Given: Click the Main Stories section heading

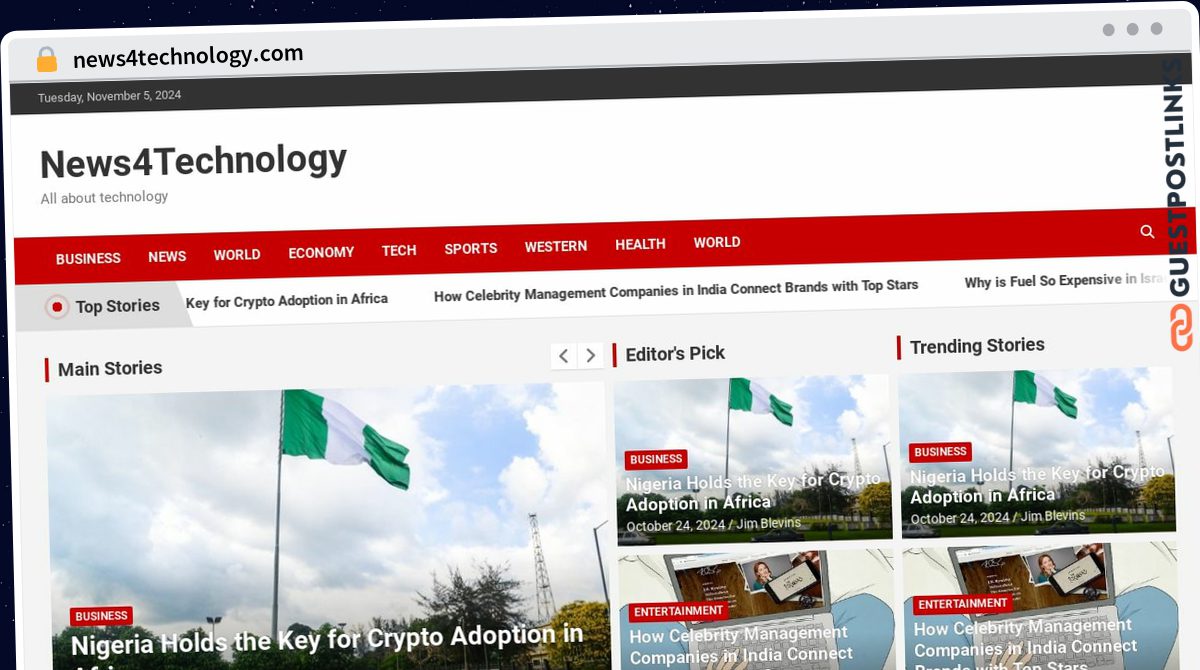Looking at the screenshot, I should (110, 368).
